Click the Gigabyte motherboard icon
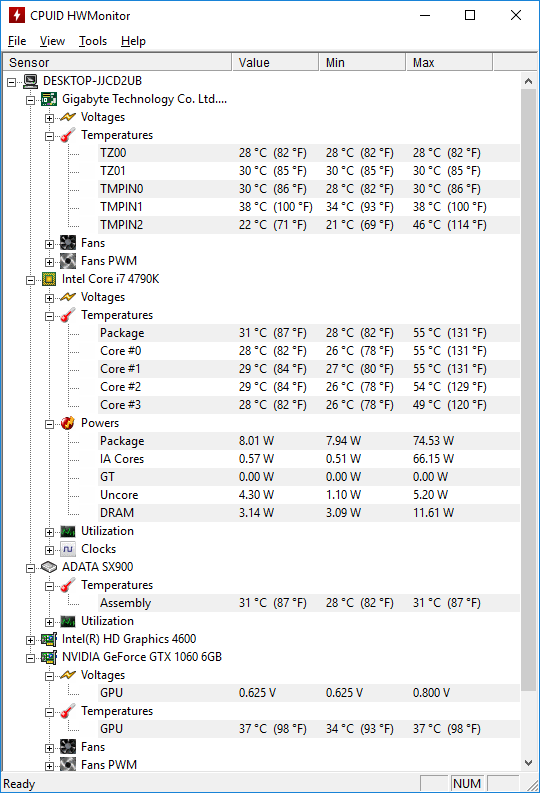Viewport: 540px width, 793px height. tap(49, 99)
